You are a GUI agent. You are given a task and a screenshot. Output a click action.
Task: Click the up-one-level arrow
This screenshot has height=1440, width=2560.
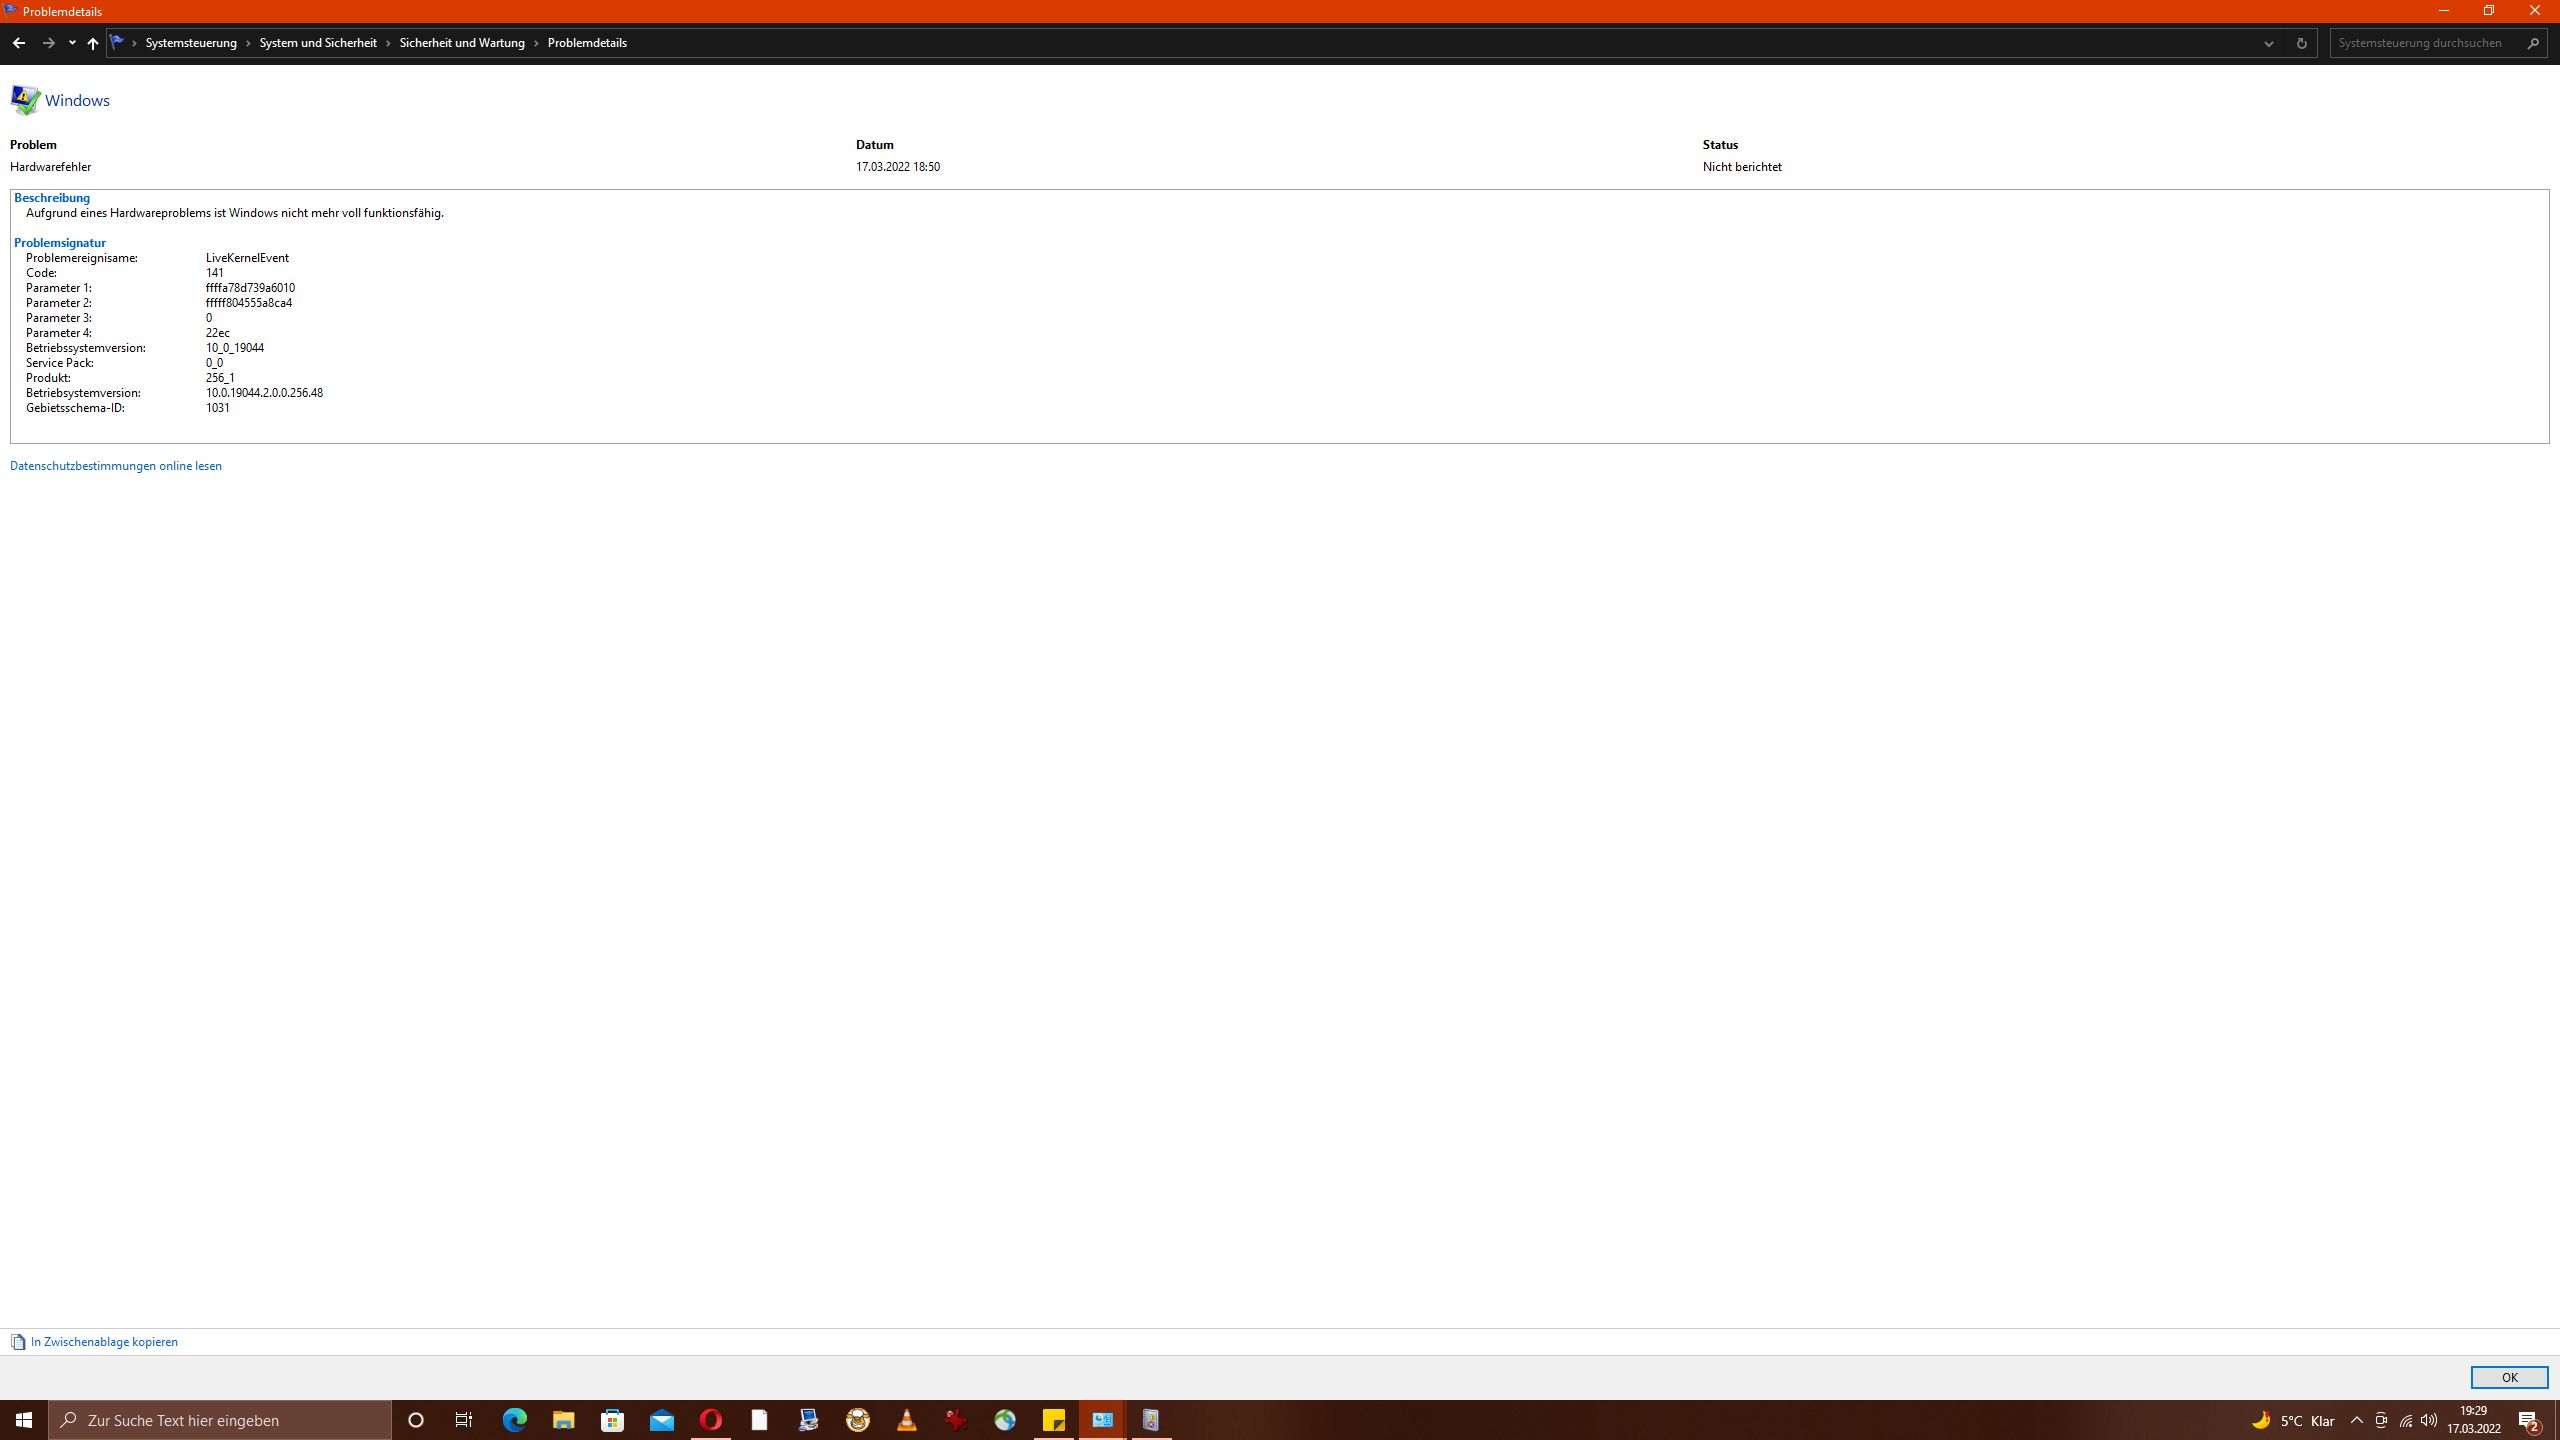tap(93, 43)
